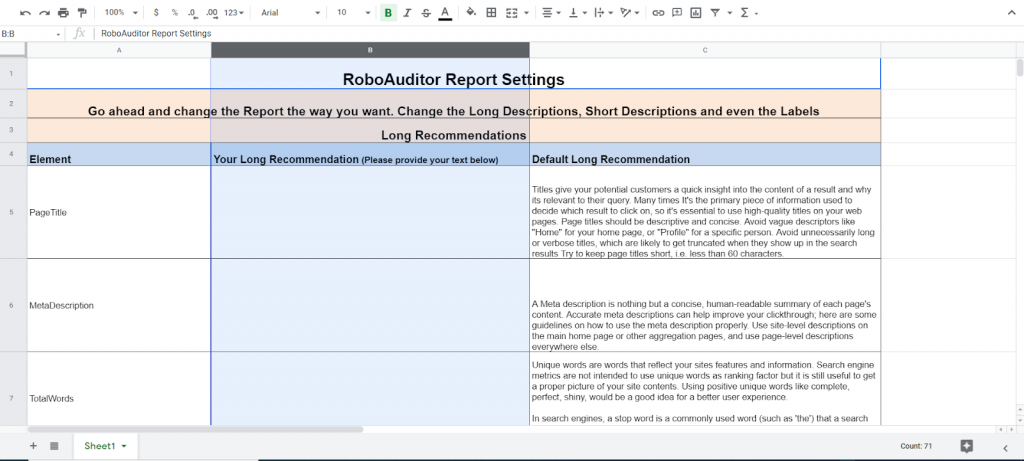The height and width of the screenshot is (461, 1024).
Task: Click the default PageTitle recommendation text
Action: pos(705,222)
